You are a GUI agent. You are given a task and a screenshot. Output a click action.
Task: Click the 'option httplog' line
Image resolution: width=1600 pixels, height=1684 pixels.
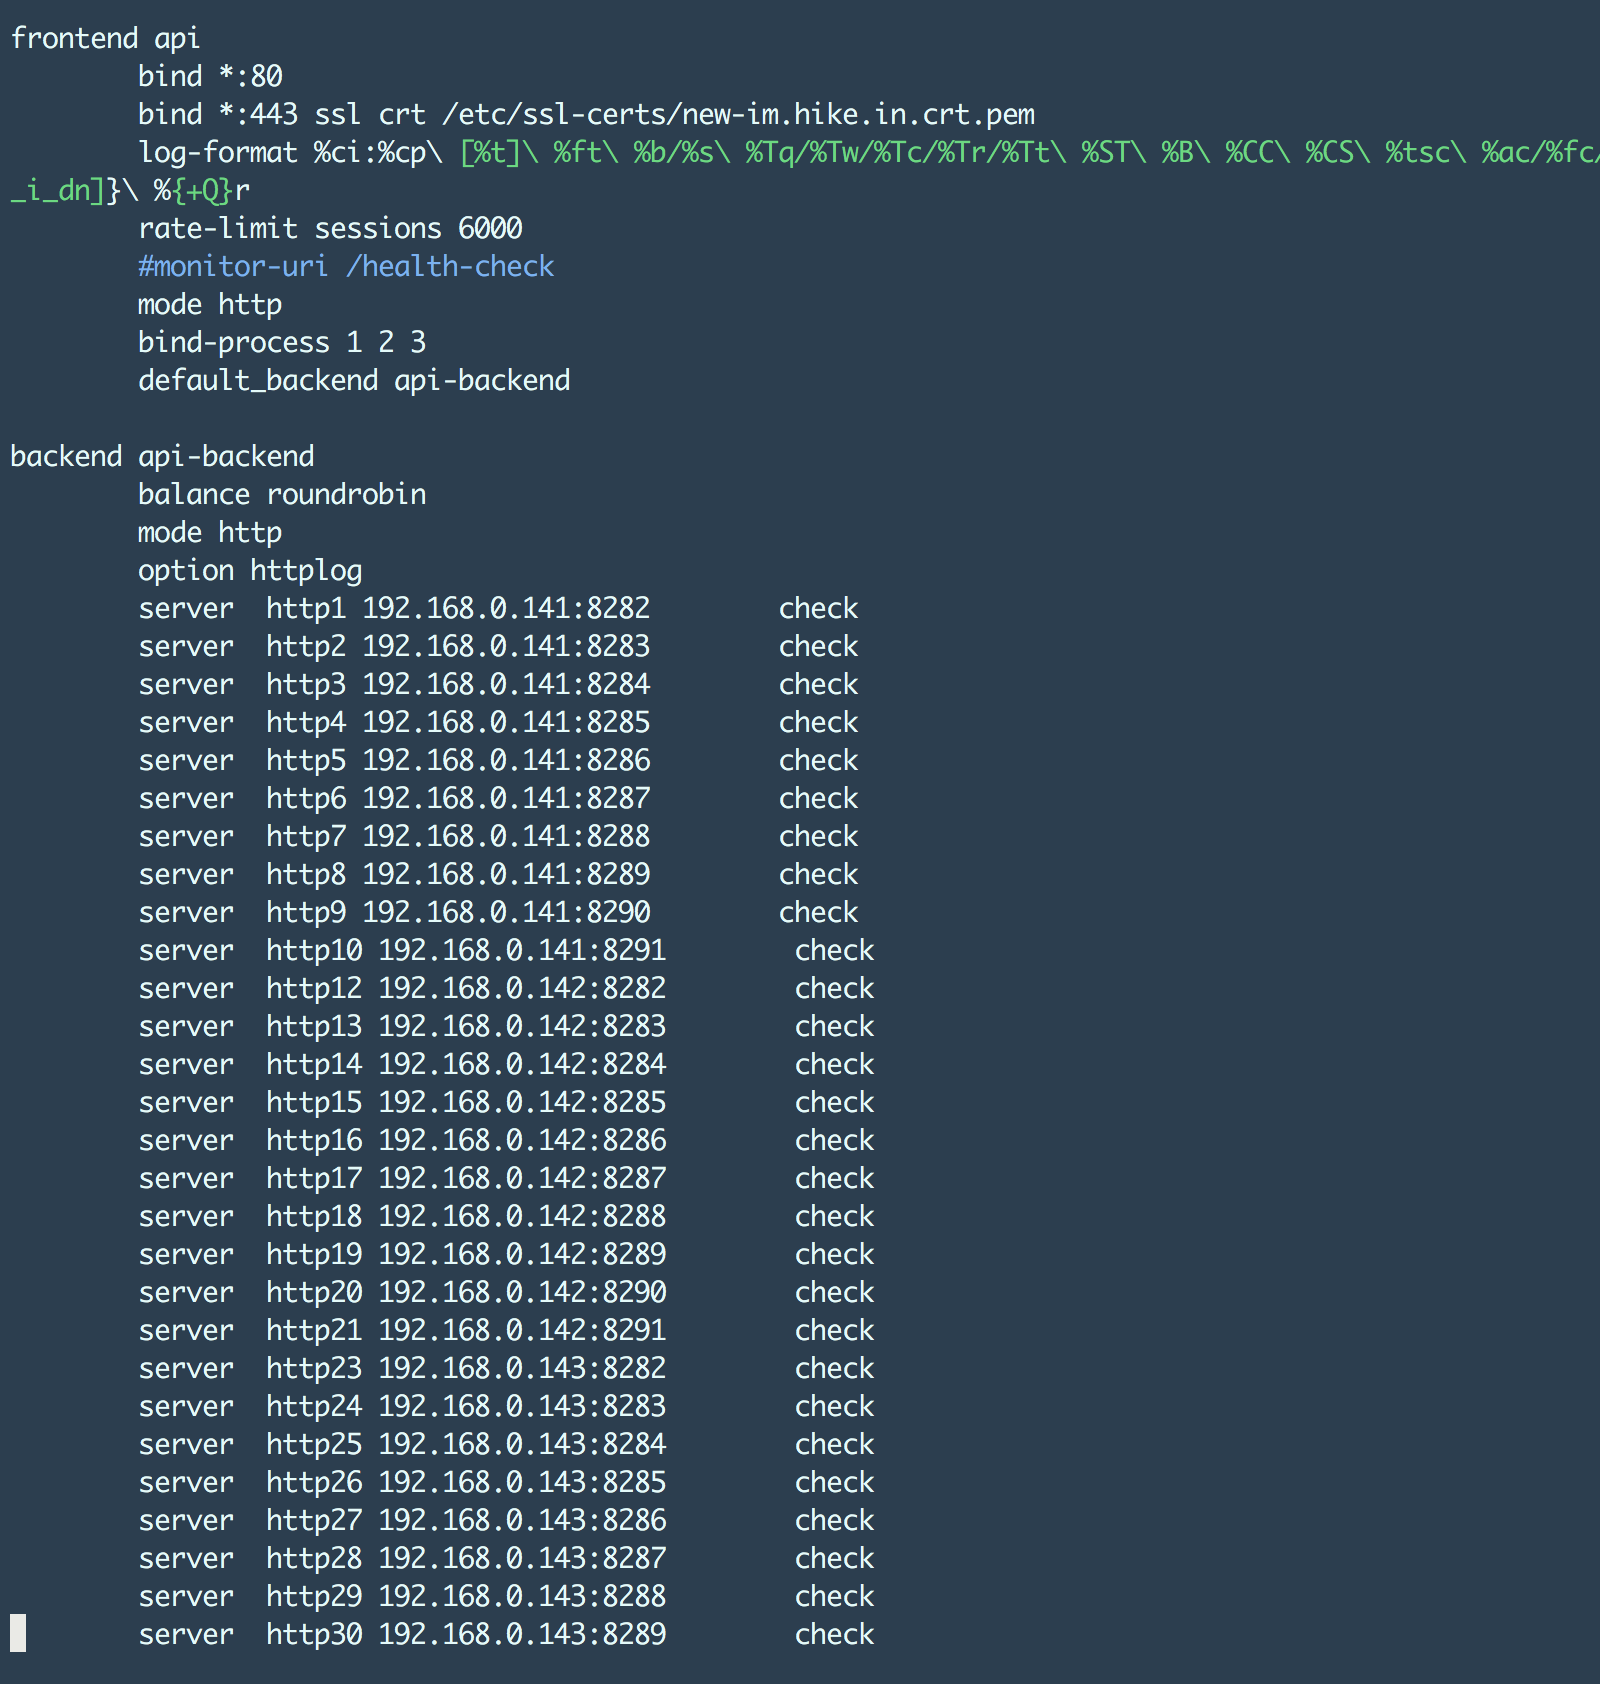(x=250, y=570)
